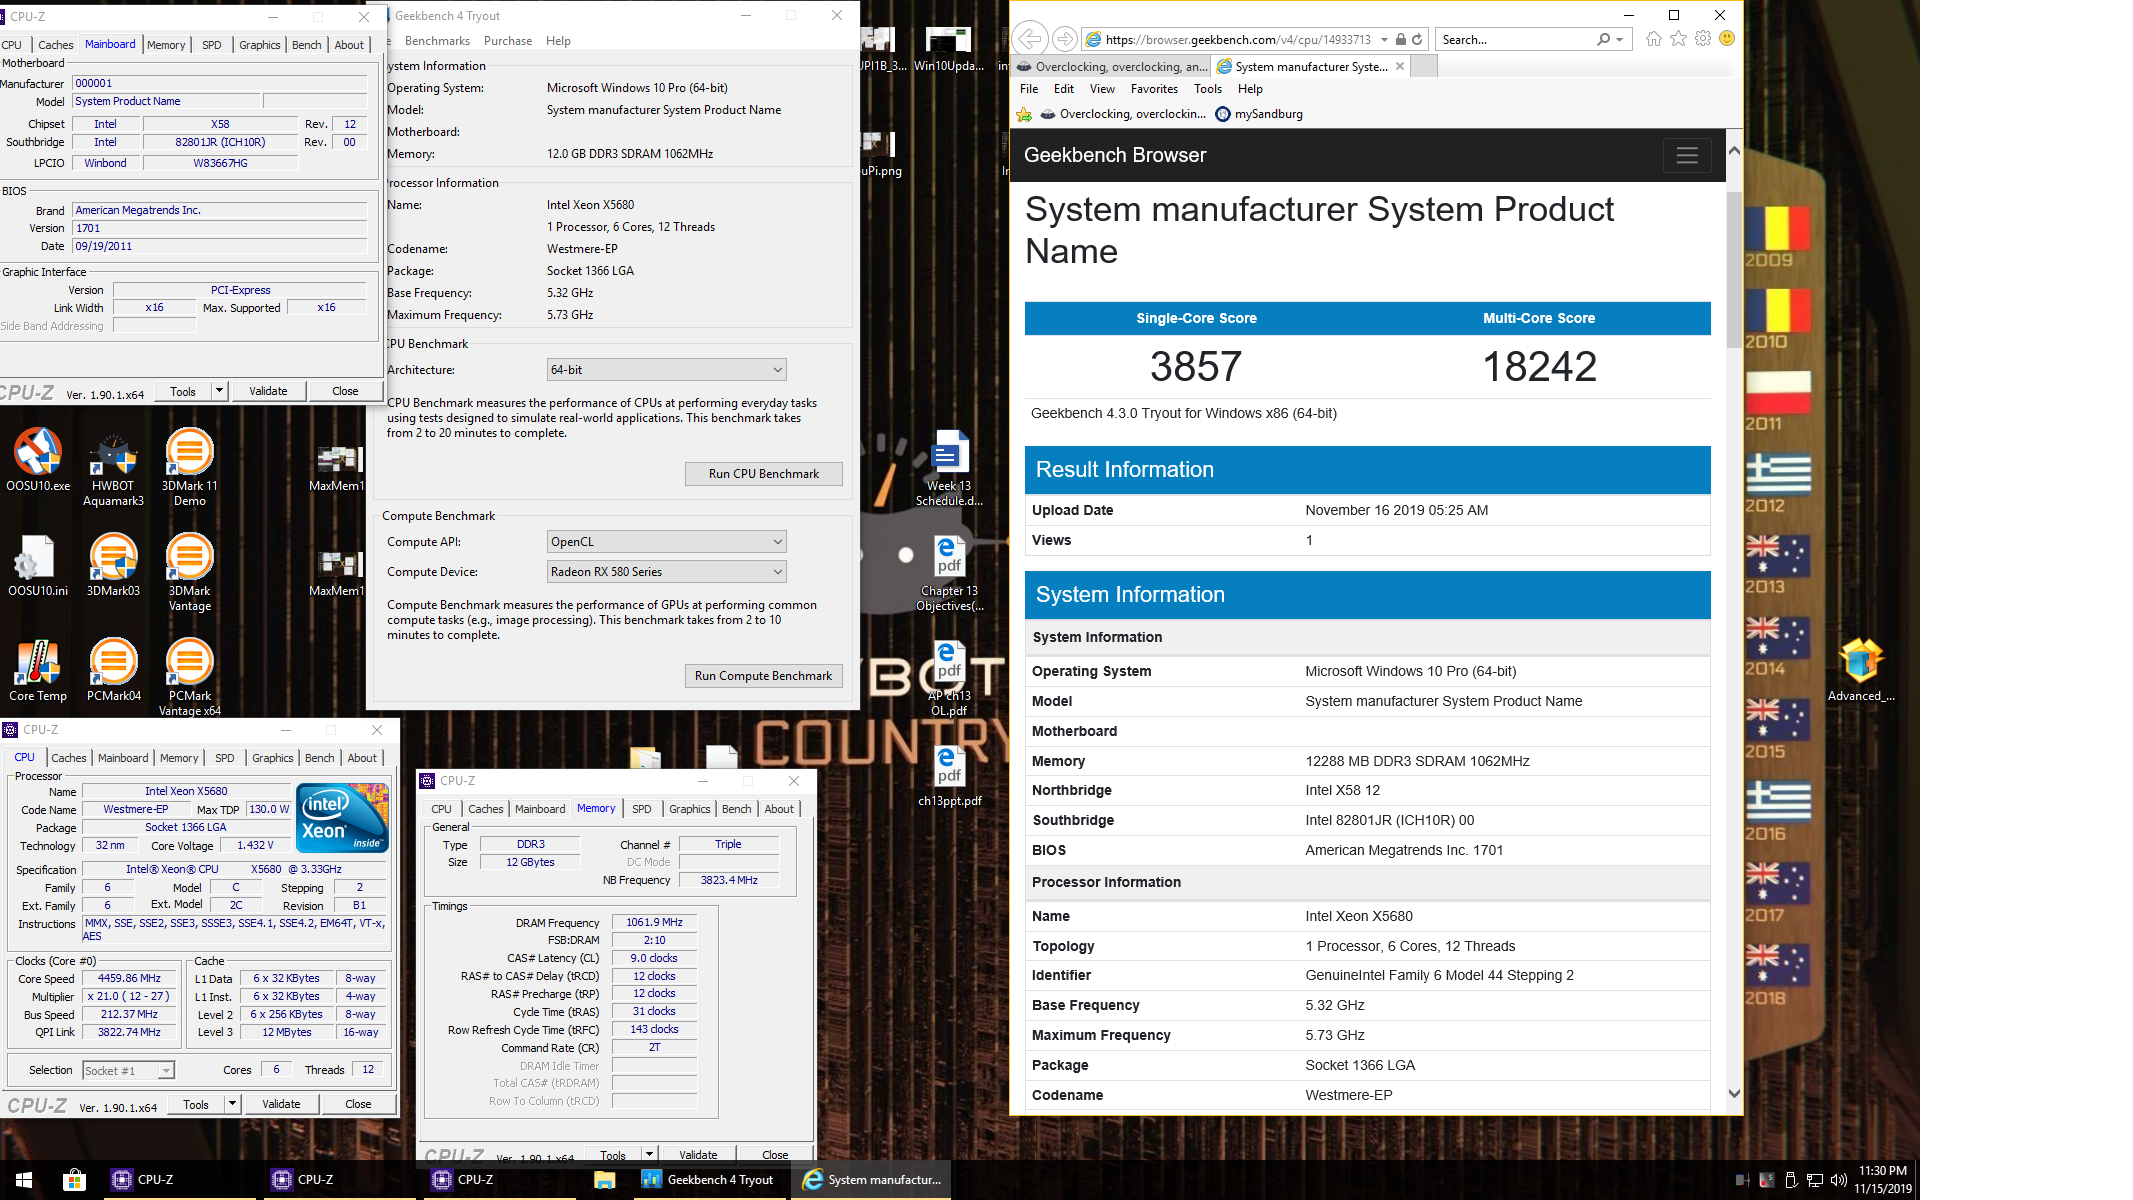Launch 3DMark Vantage shortcut
The height and width of the screenshot is (1200, 2133).
tap(189, 572)
